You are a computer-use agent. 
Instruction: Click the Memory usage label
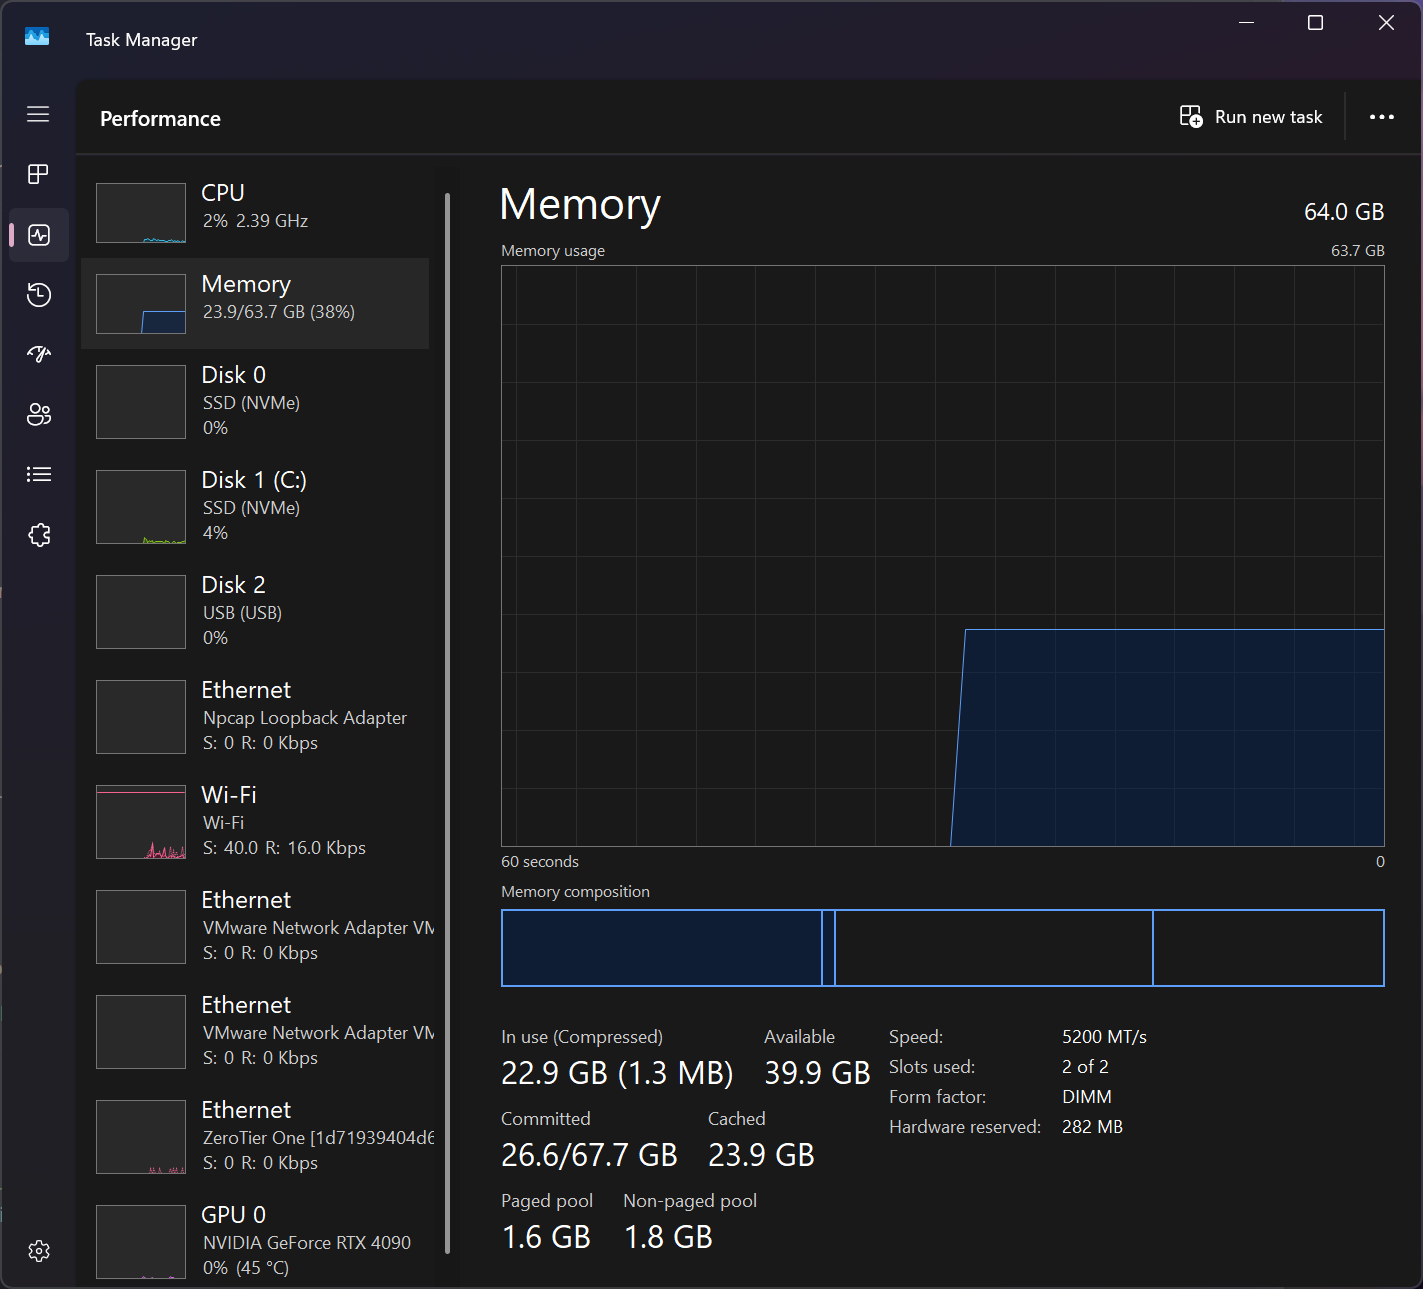pyautogui.click(x=553, y=251)
